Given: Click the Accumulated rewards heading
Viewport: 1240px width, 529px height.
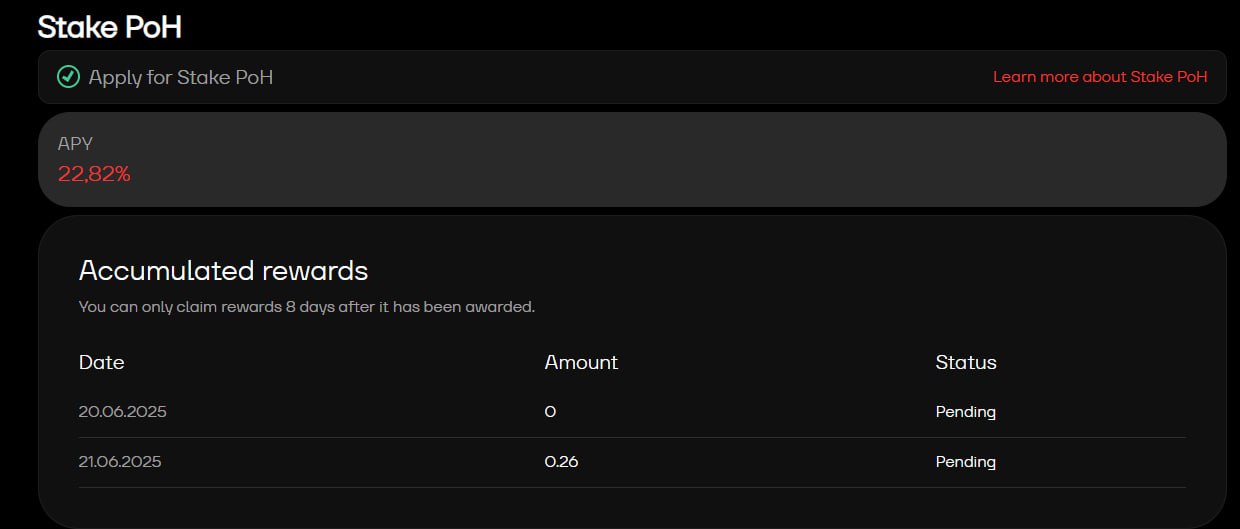Looking at the screenshot, I should pos(223,270).
